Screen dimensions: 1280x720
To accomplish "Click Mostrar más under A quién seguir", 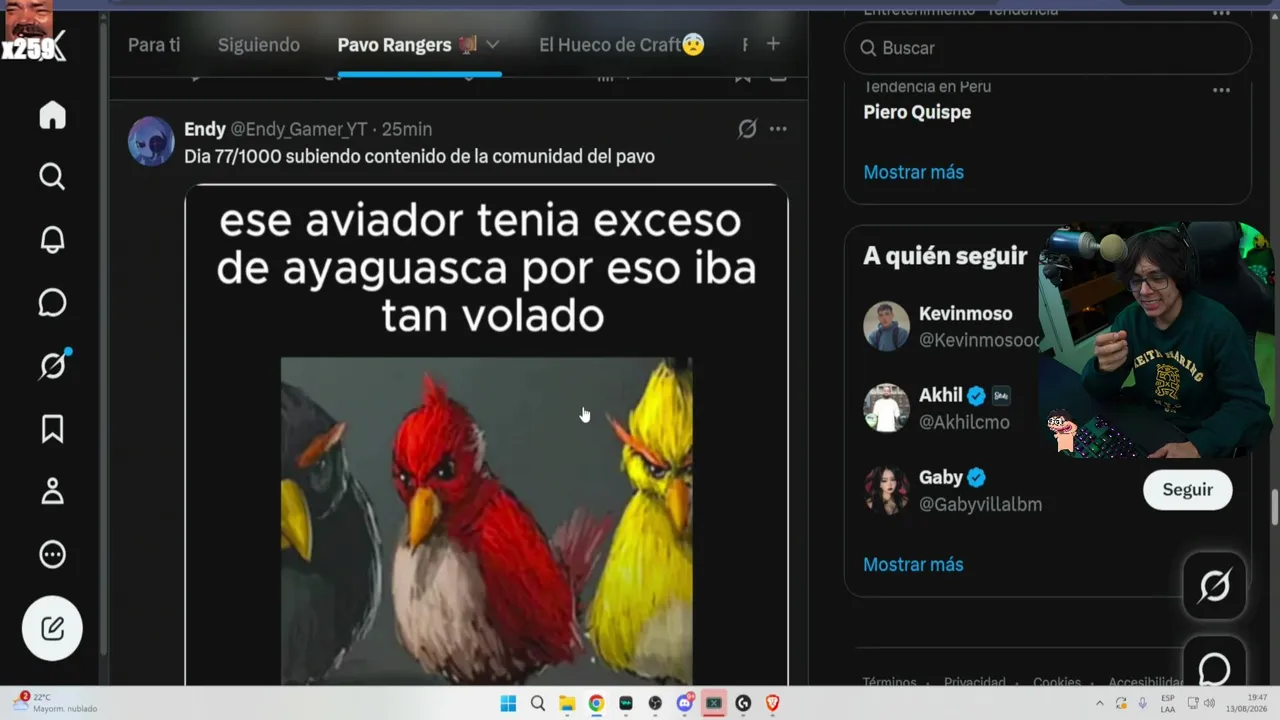I will [x=913, y=564].
